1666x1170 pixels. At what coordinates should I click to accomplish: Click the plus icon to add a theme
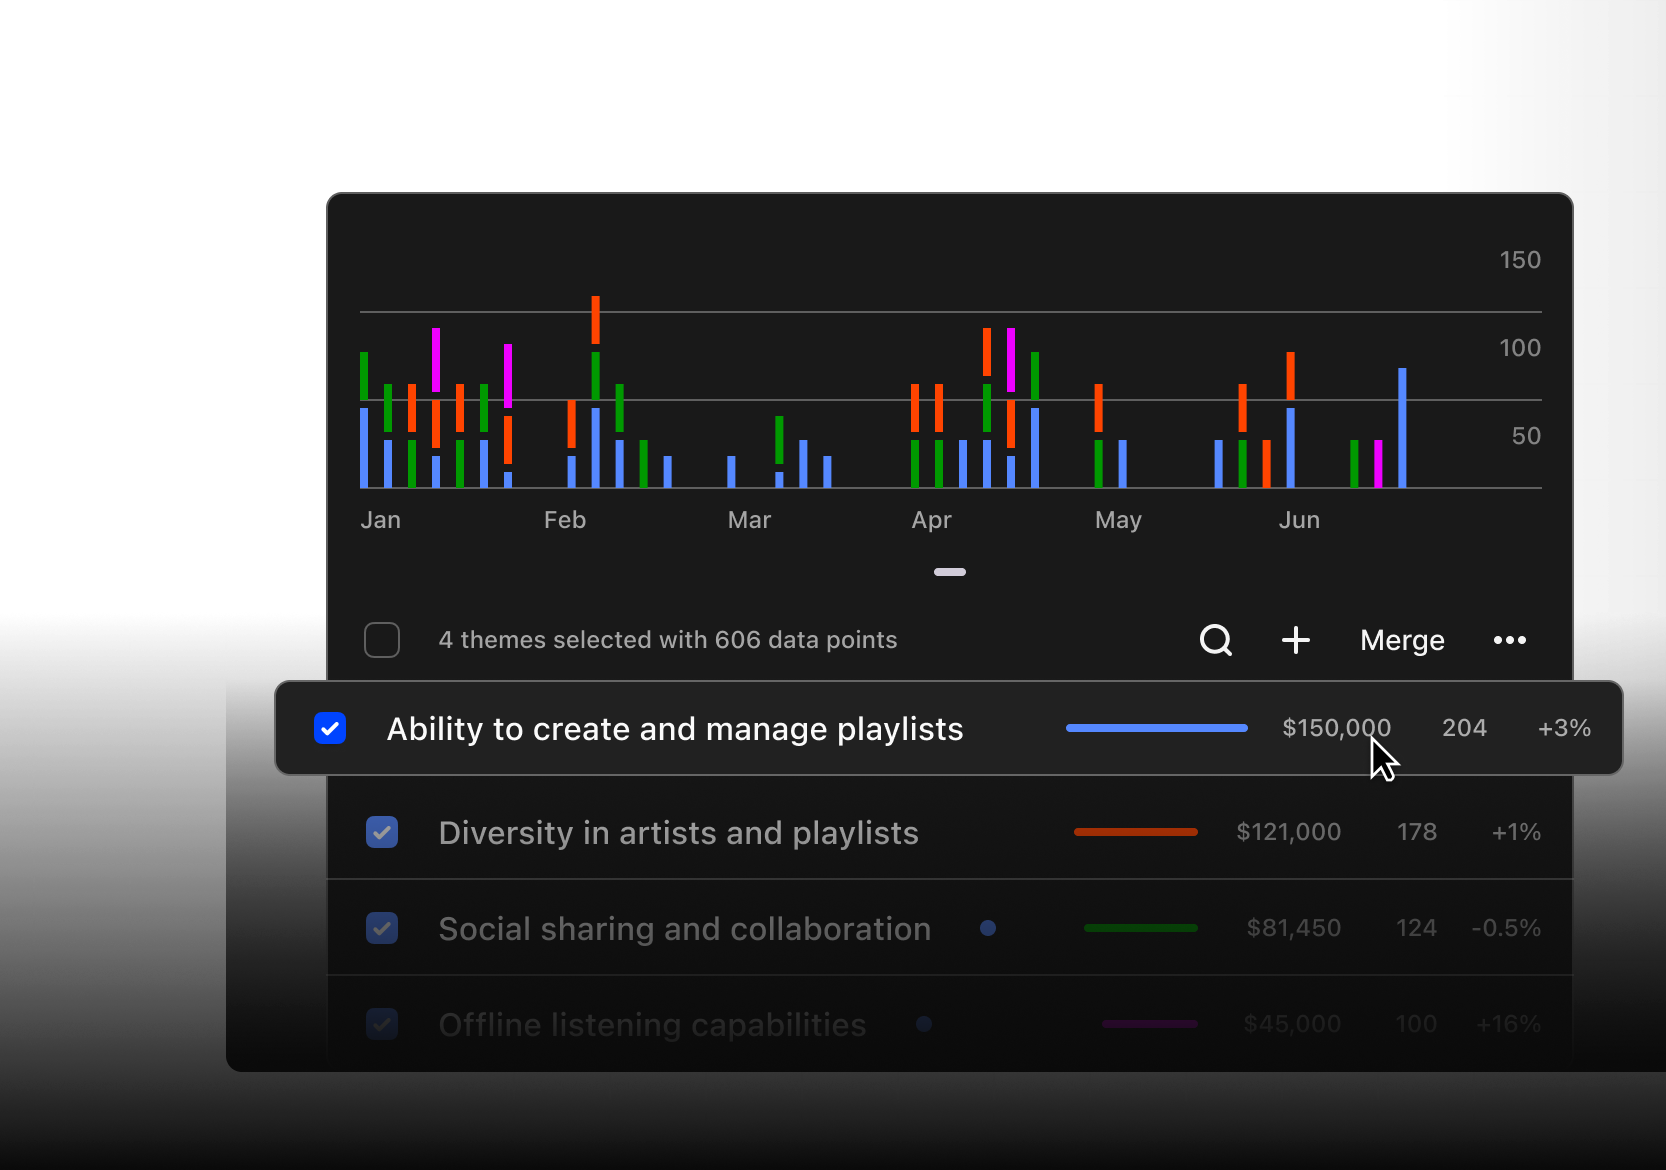[1295, 640]
